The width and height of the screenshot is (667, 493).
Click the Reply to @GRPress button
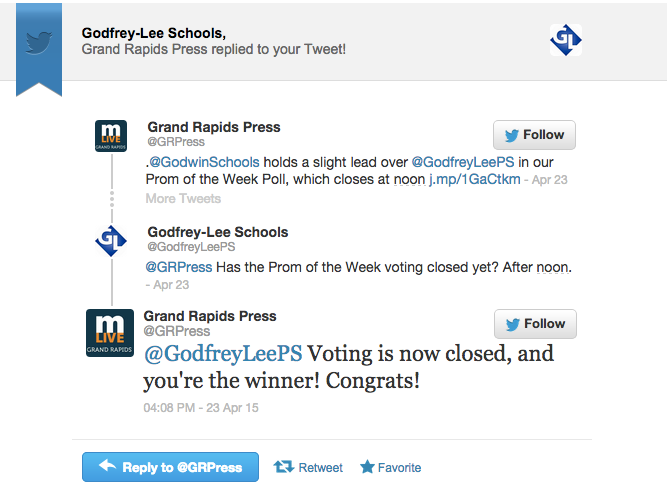[170, 467]
